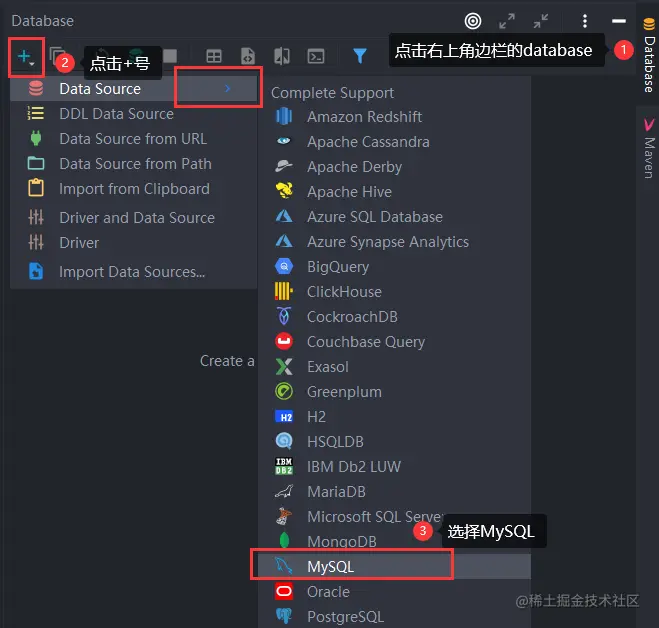This screenshot has height=628, width=659.
Task: Switch to the Maven side tab
Action: click(649, 149)
